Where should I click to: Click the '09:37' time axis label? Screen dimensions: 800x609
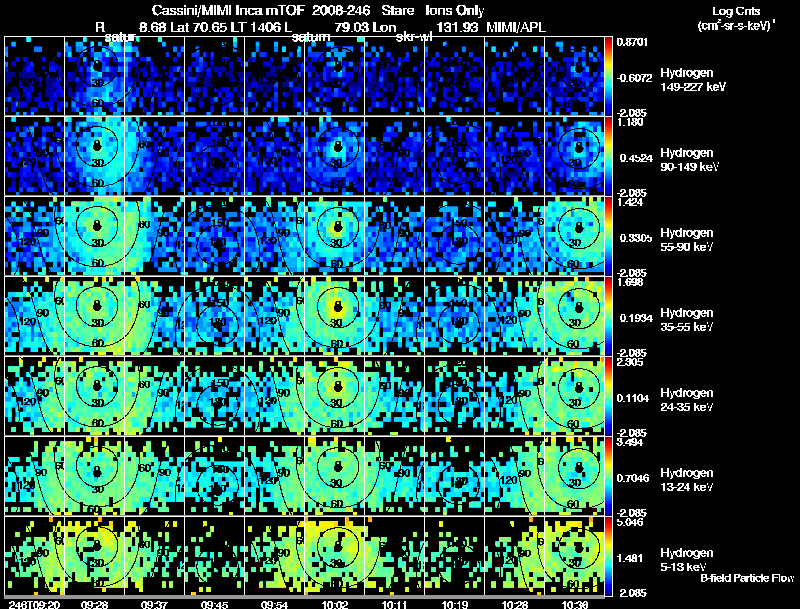[154, 604]
